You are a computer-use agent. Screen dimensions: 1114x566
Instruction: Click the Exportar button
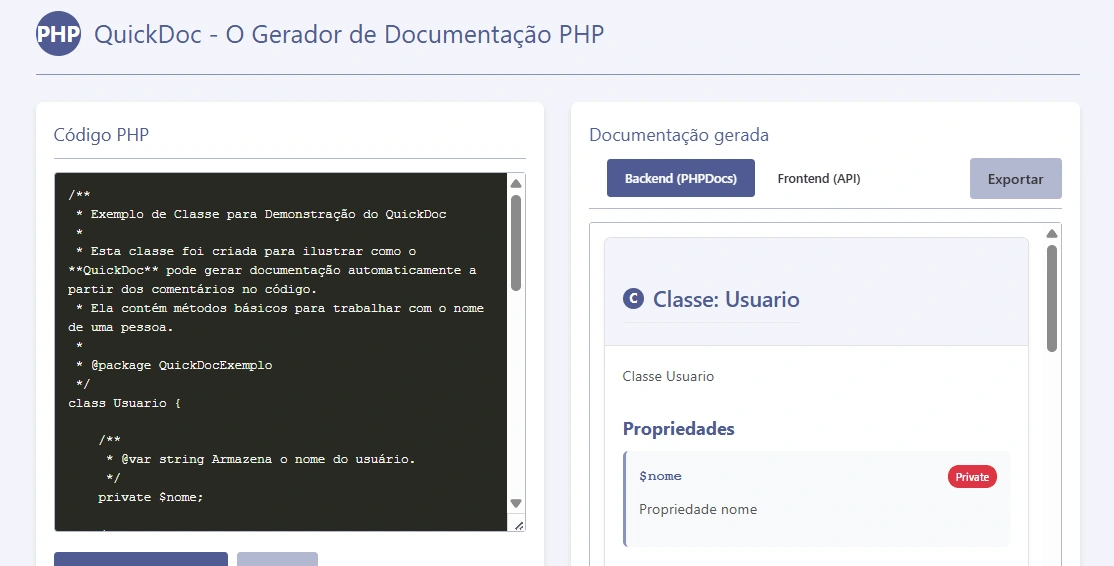coord(1016,179)
